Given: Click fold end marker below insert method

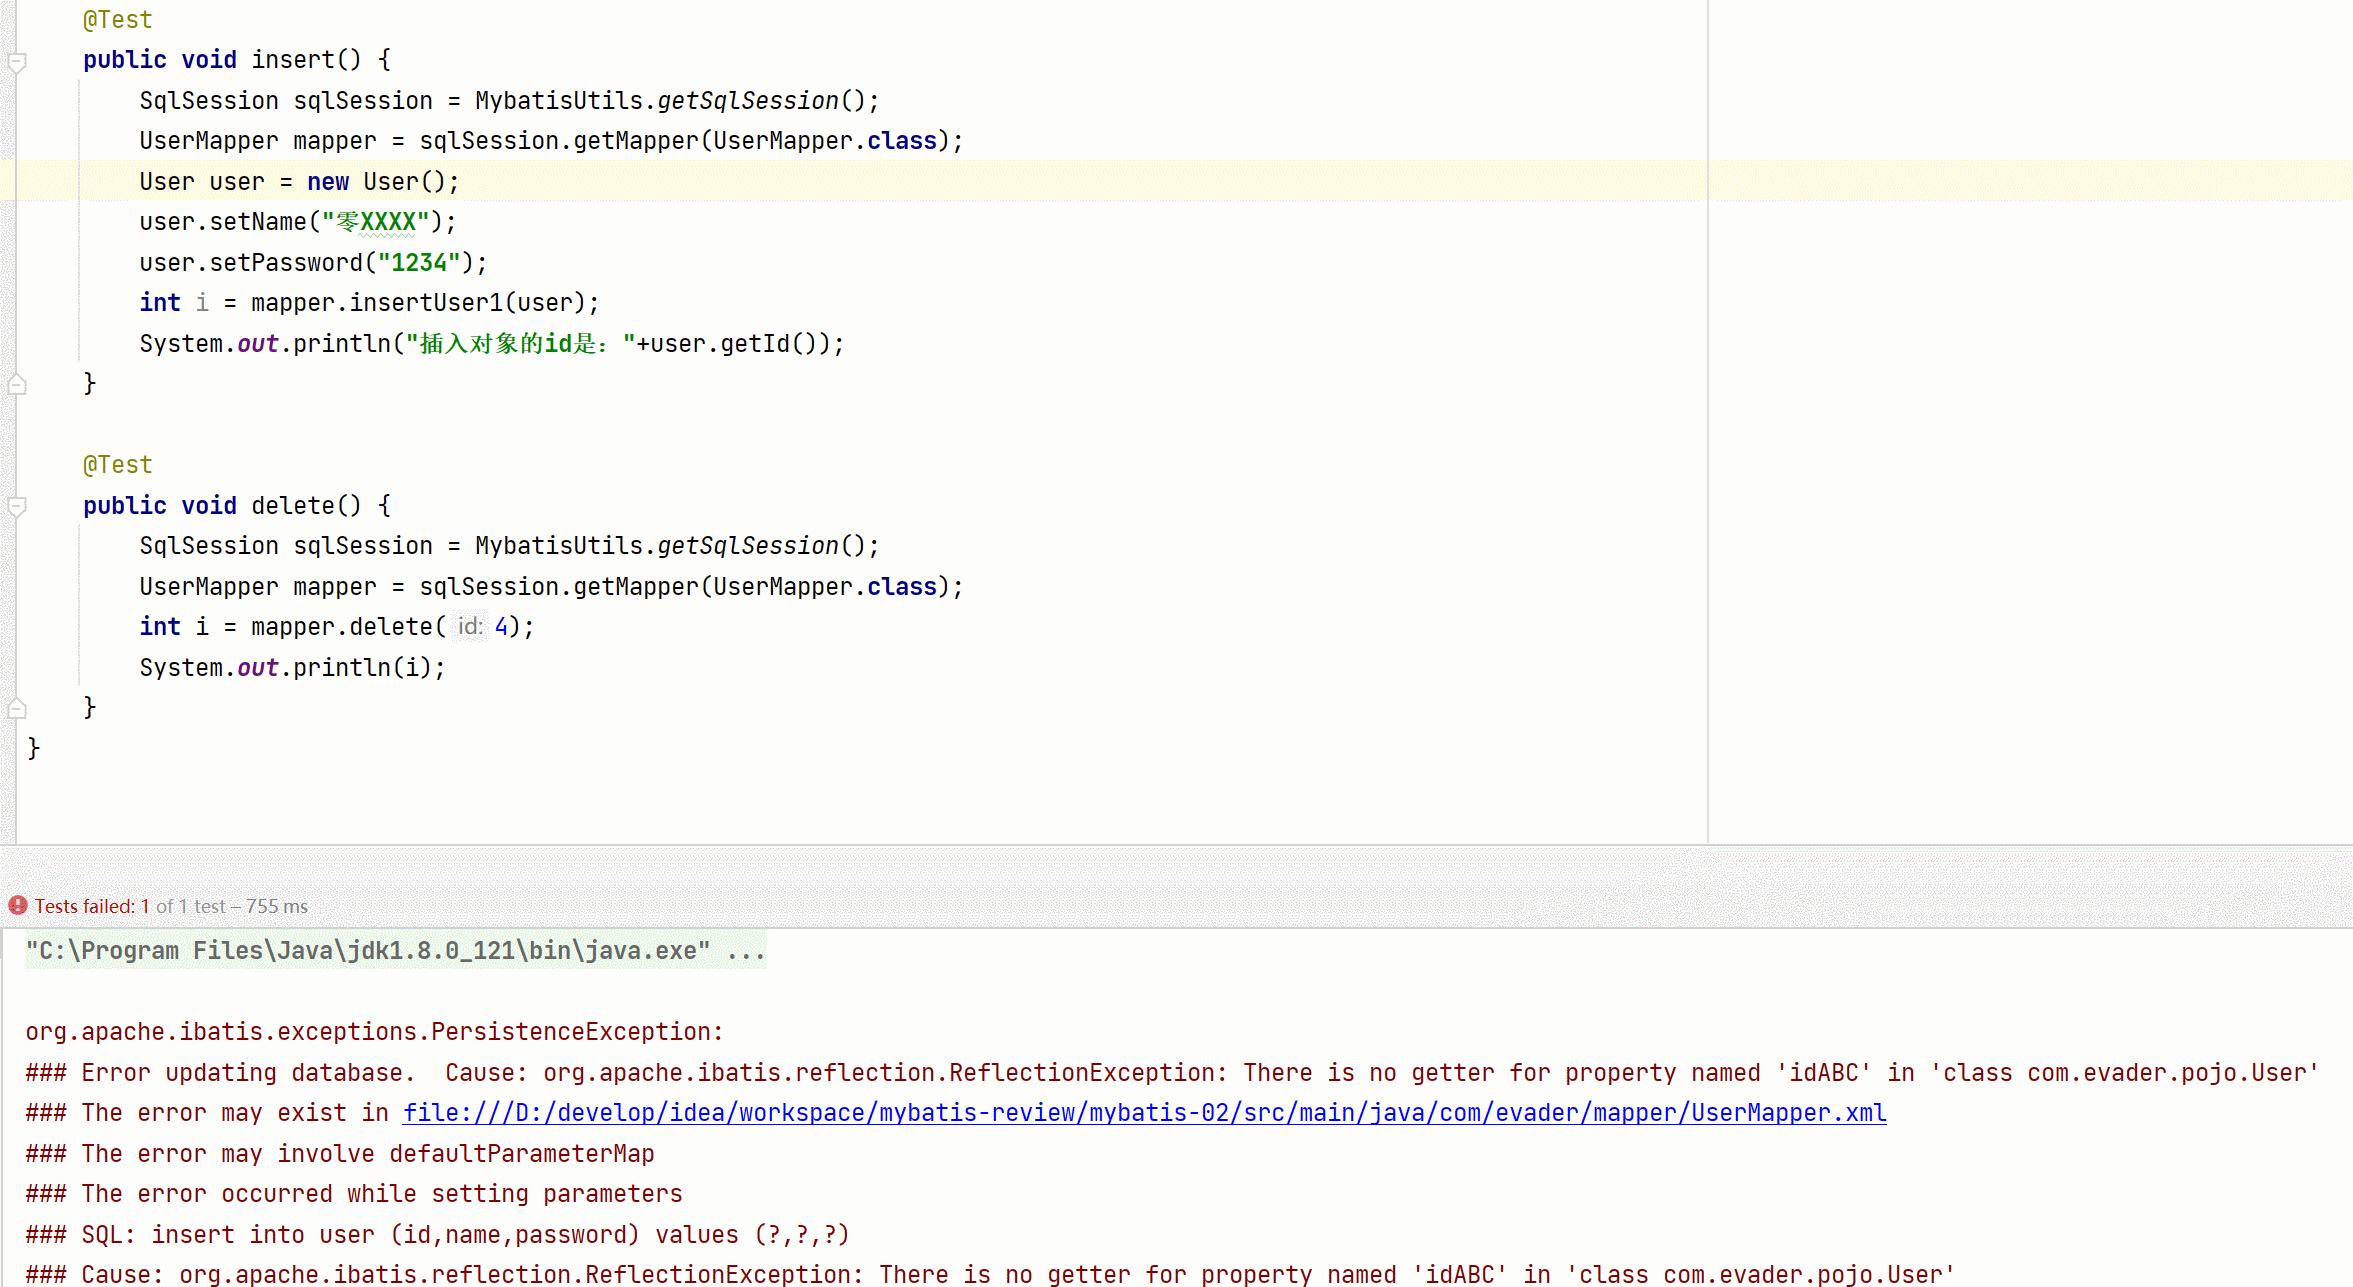Looking at the screenshot, I should click(x=17, y=385).
